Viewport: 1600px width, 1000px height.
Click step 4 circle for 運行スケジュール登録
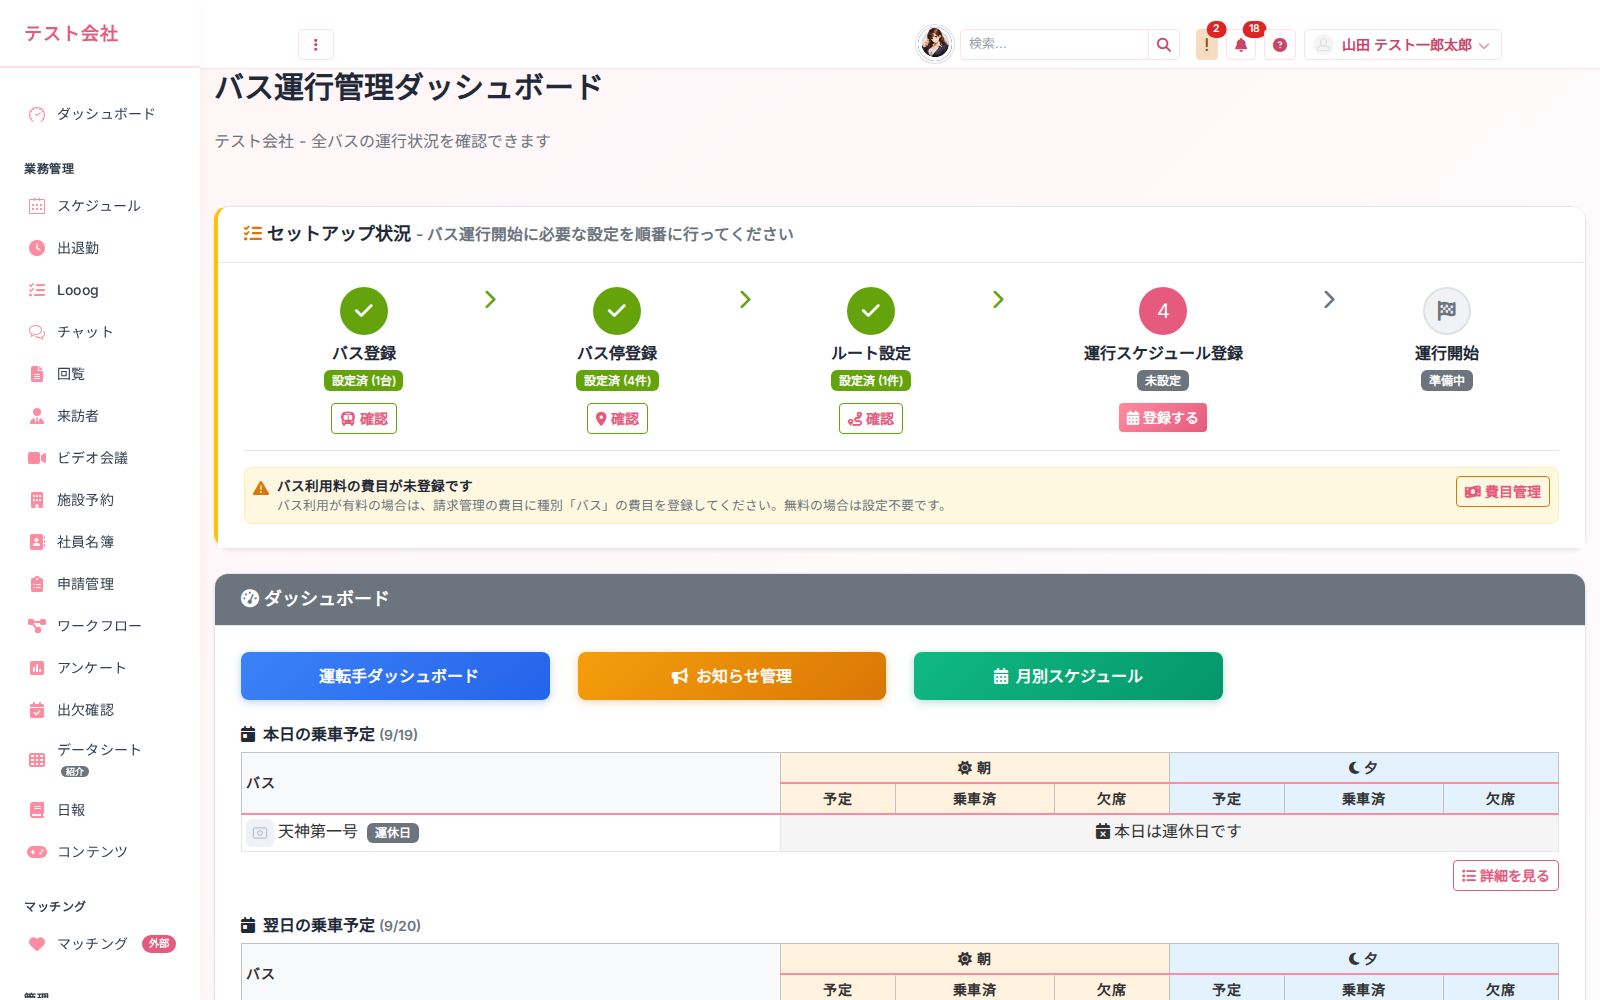coord(1163,311)
